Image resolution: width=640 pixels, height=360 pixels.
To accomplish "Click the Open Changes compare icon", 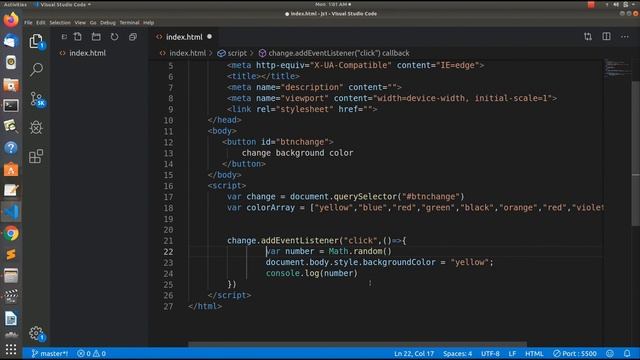I will pyautogui.click(x=588, y=37).
